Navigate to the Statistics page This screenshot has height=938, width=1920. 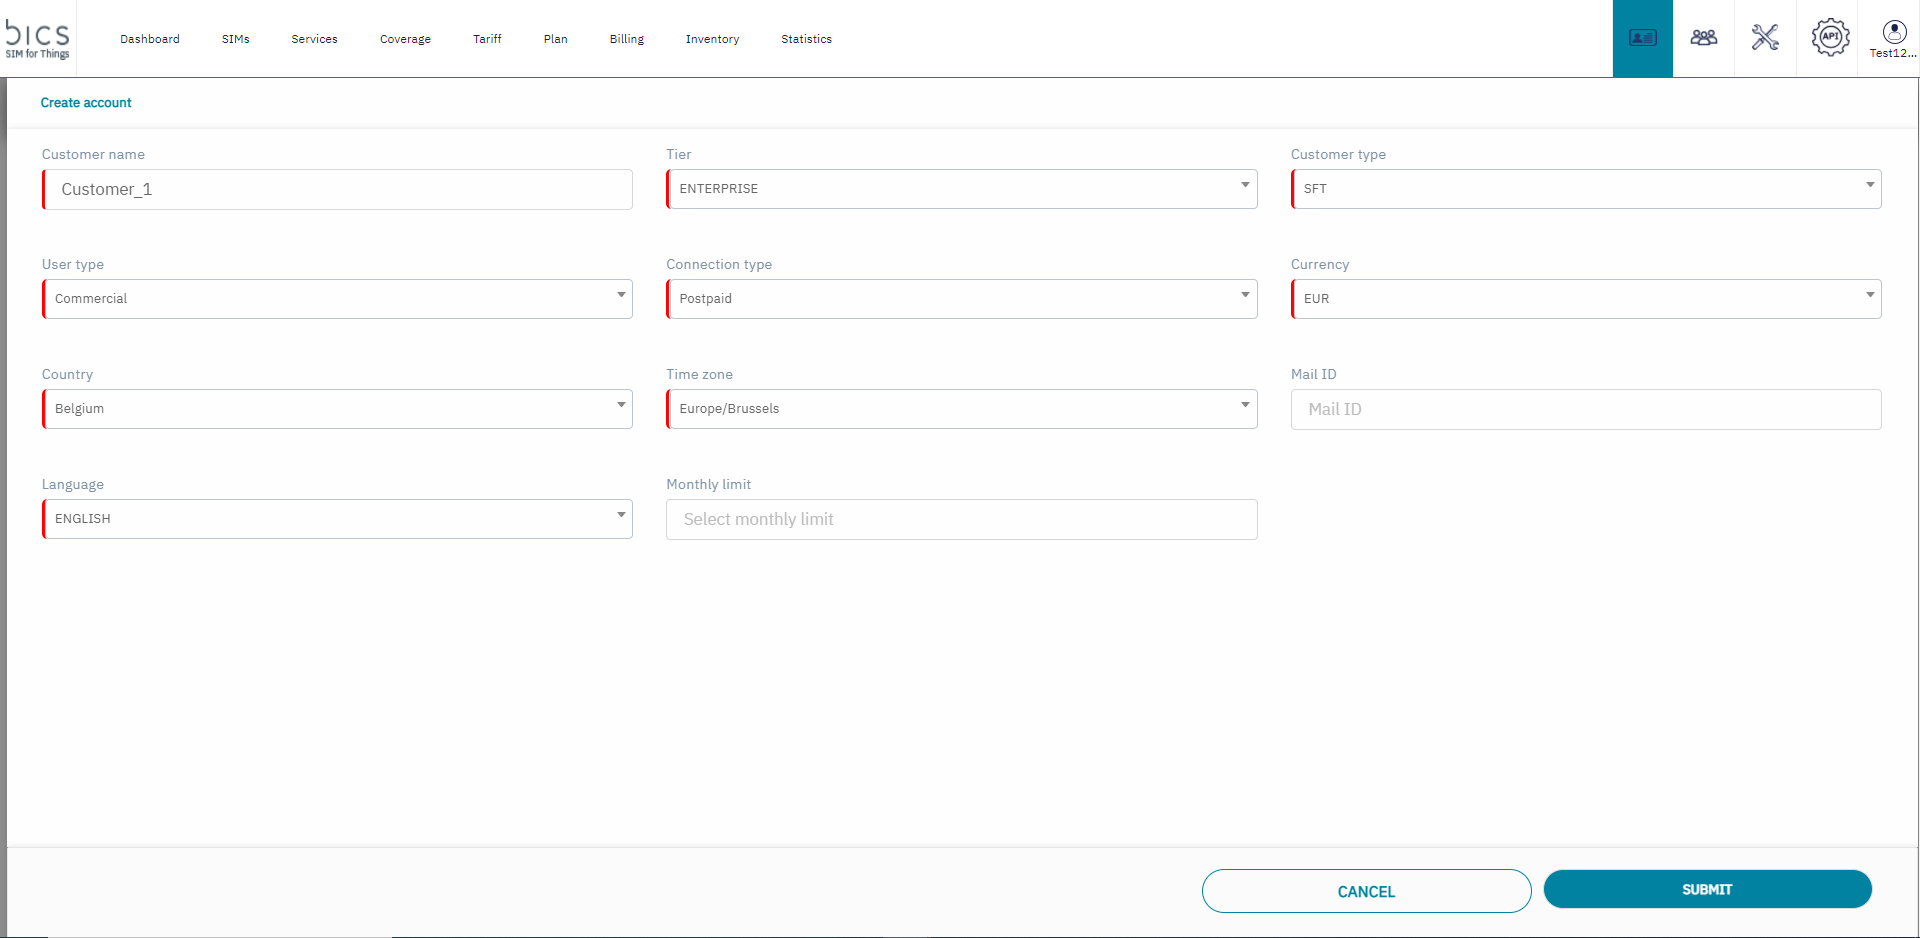click(x=806, y=39)
